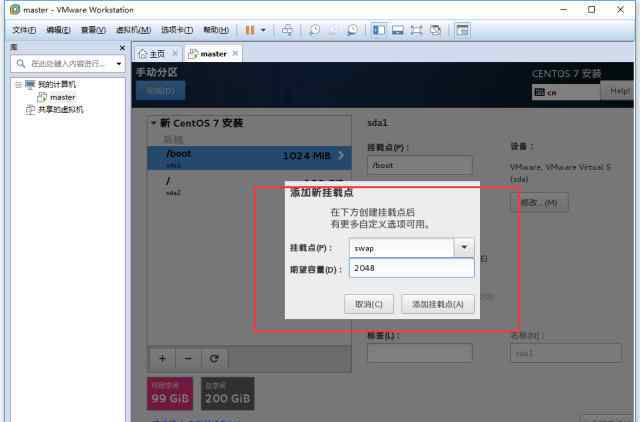Click the unity mode icon

436,30
